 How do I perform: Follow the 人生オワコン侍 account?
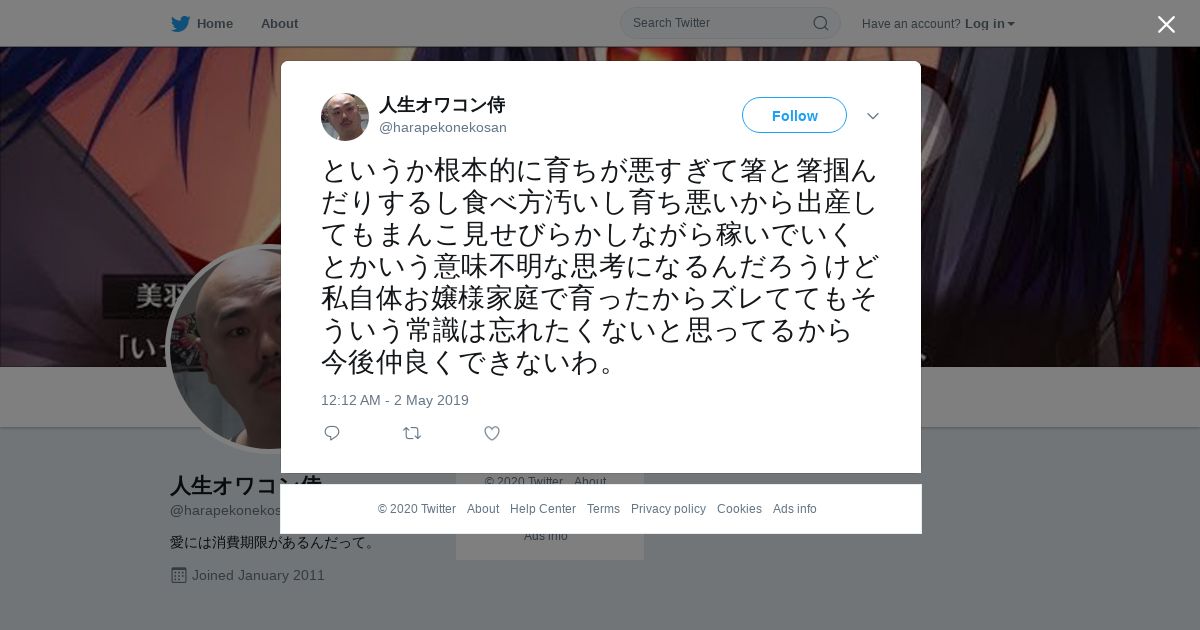[794, 116]
